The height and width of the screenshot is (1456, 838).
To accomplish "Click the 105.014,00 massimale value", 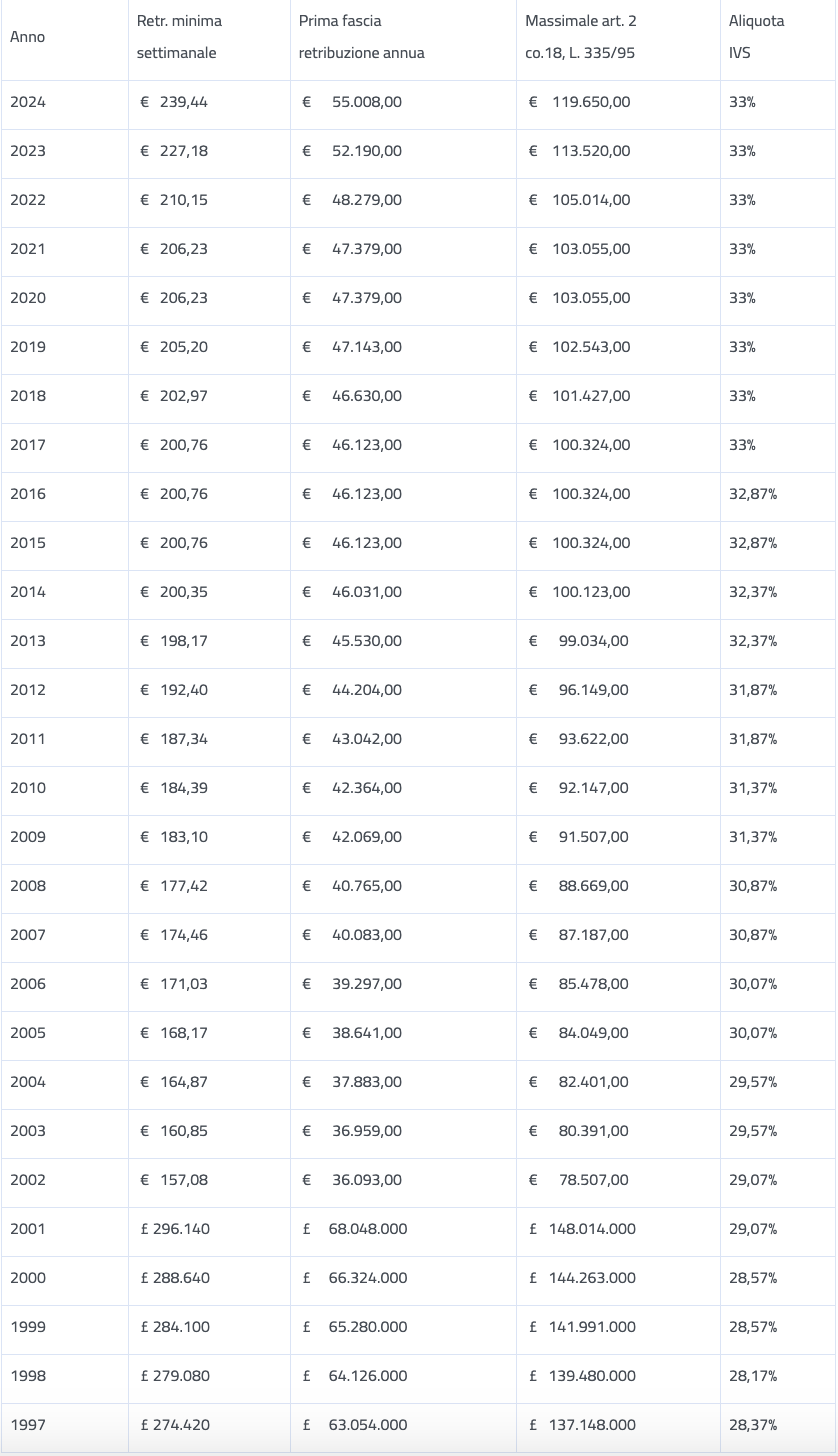I will pos(591,200).
